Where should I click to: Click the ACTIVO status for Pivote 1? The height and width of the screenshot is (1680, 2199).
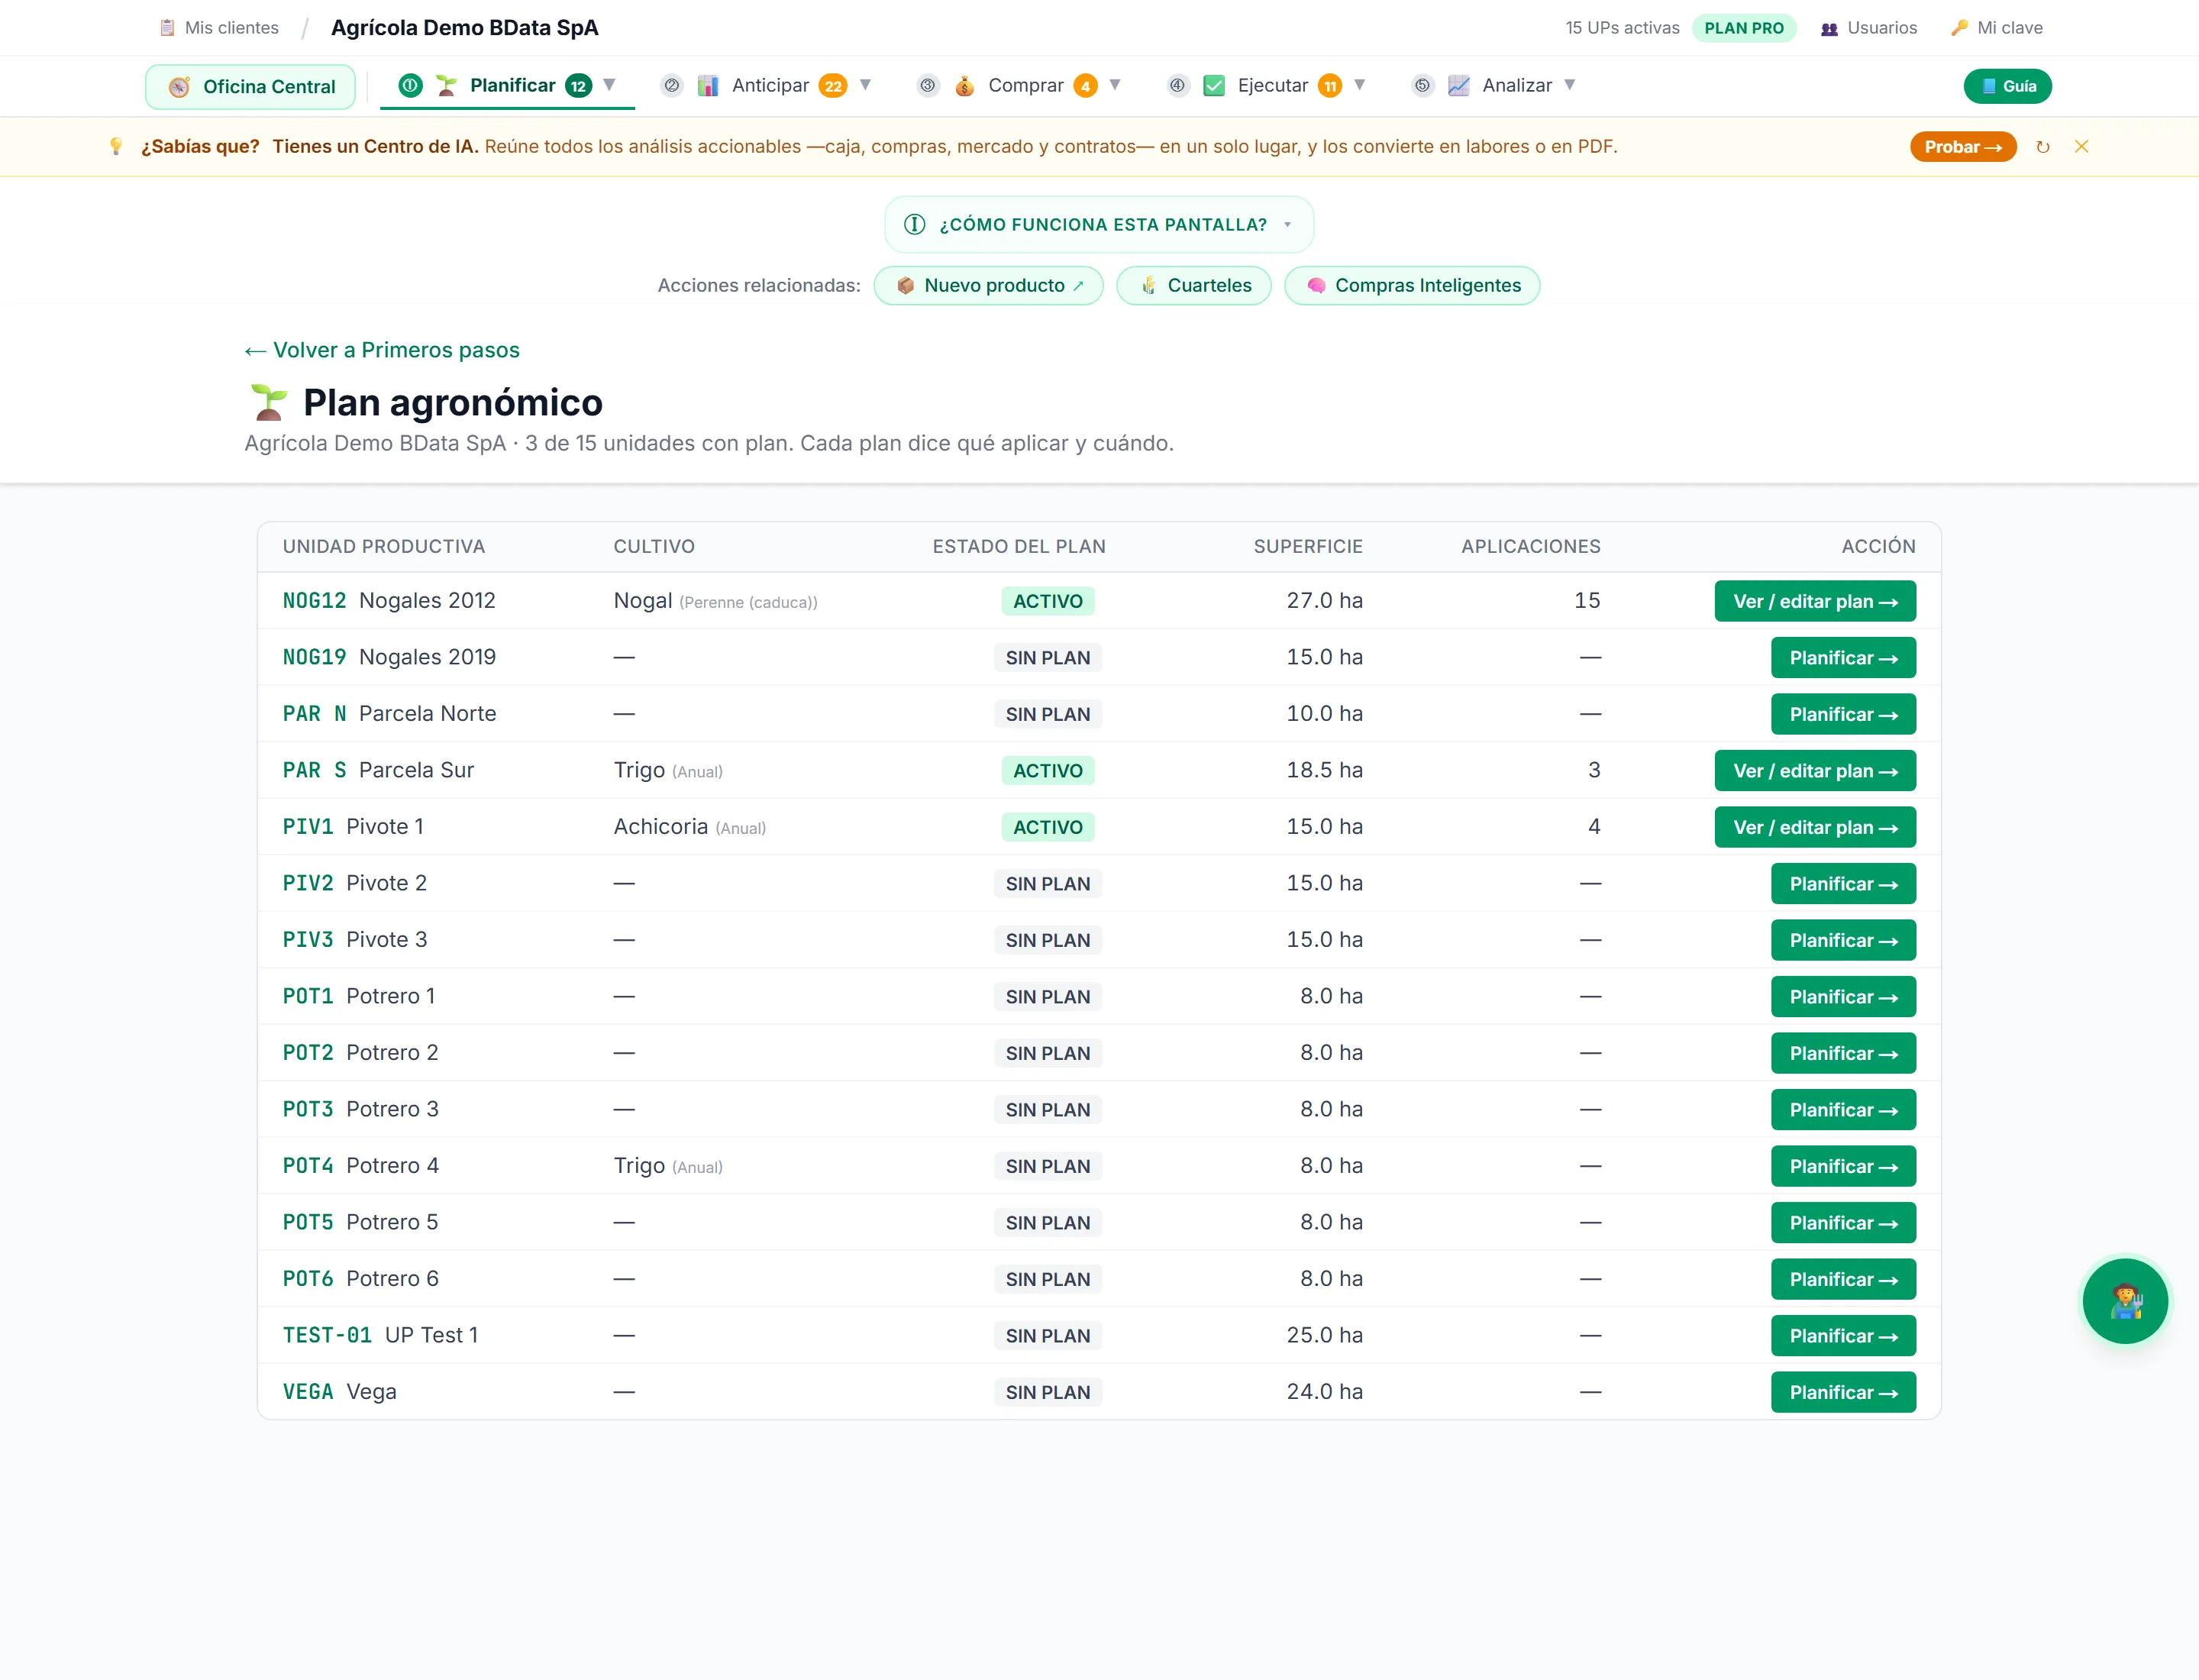coord(1048,827)
